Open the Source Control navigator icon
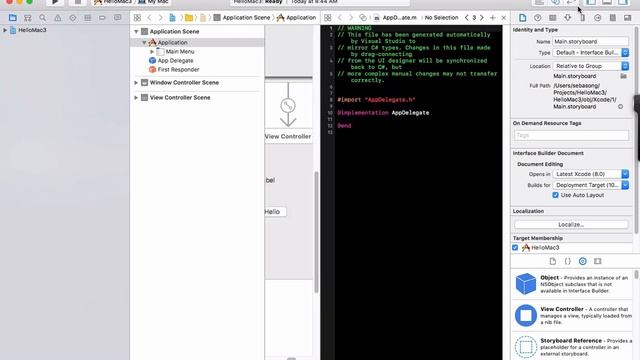640x360 pixels. 28,18
